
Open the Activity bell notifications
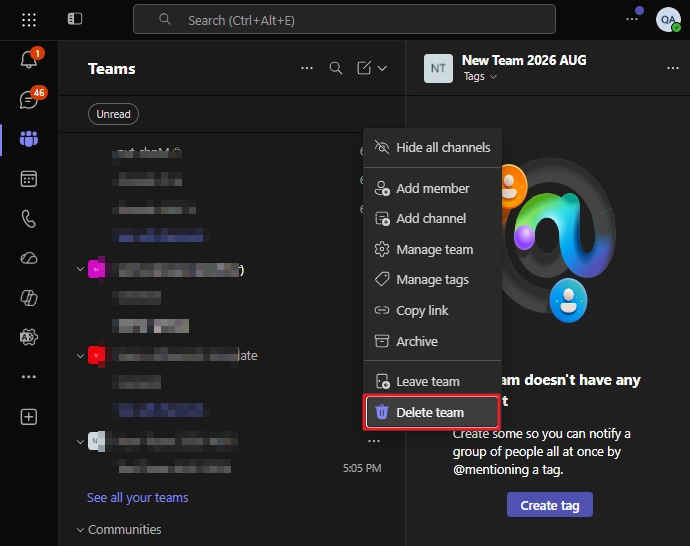pyautogui.click(x=29, y=59)
